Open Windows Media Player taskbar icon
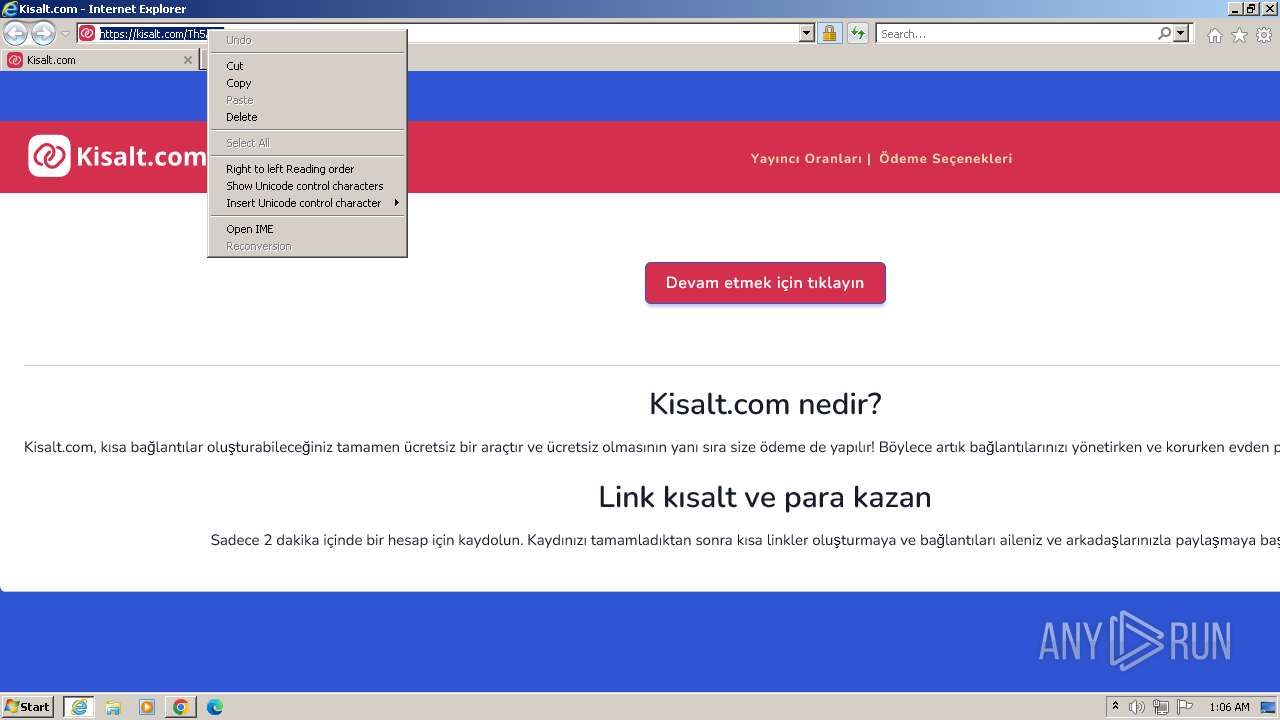This screenshot has height=720, width=1280. pos(147,707)
